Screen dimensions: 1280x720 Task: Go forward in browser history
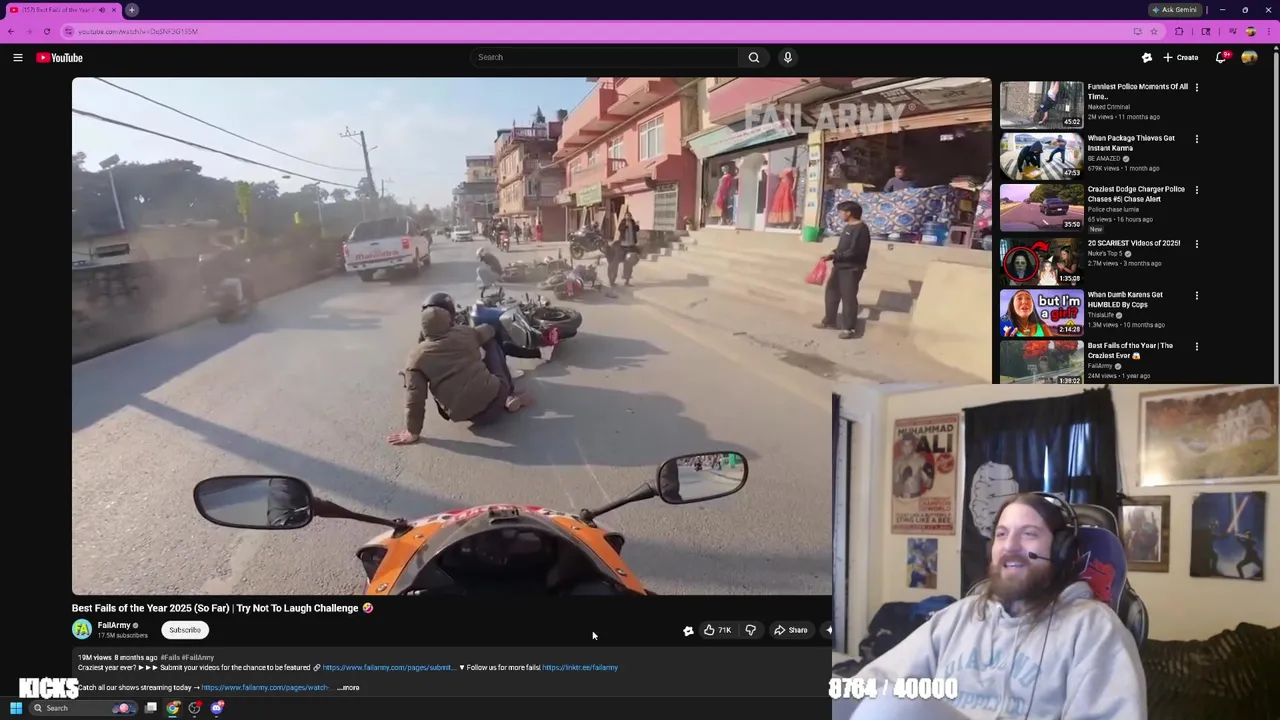pos(29,32)
